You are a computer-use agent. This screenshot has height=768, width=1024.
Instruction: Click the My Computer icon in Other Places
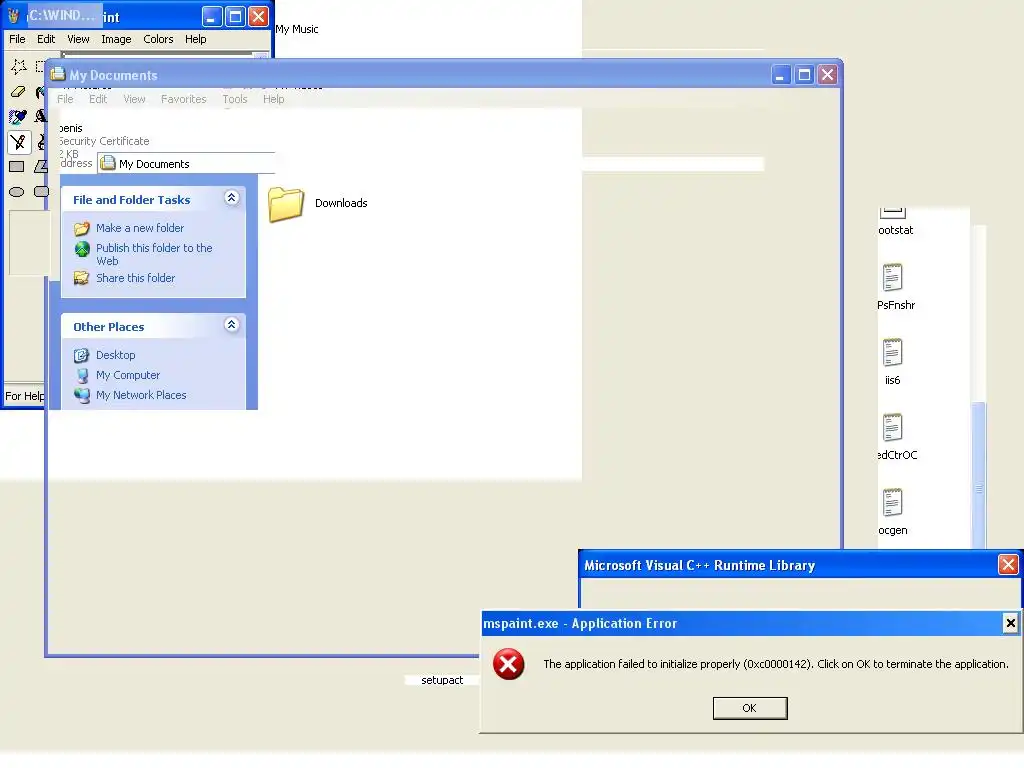coord(82,376)
